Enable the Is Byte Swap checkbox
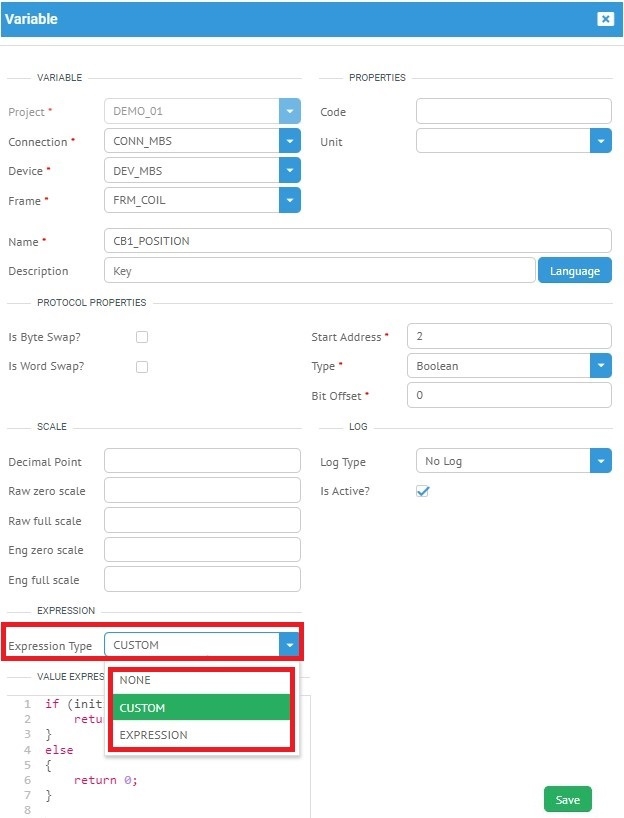This screenshot has height=818, width=624. tap(142, 338)
